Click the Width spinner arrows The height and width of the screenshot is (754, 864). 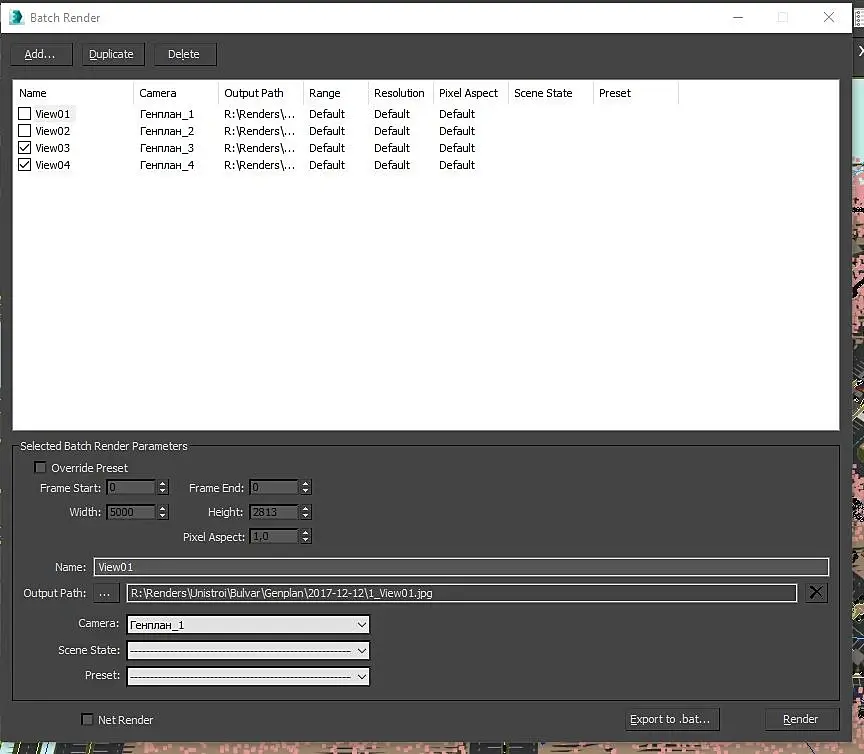(x=163, y=512)
